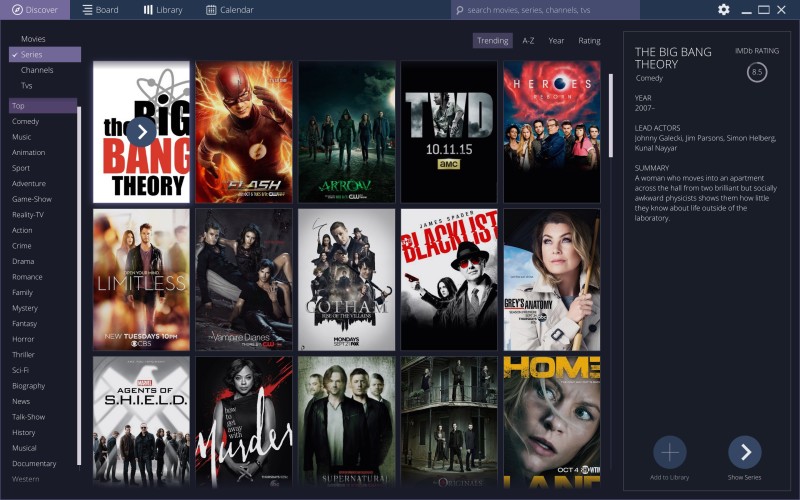Viewport: 800px width, 500px height.
Task: Select Tvs in the sidebar
Action: point(27,85)
